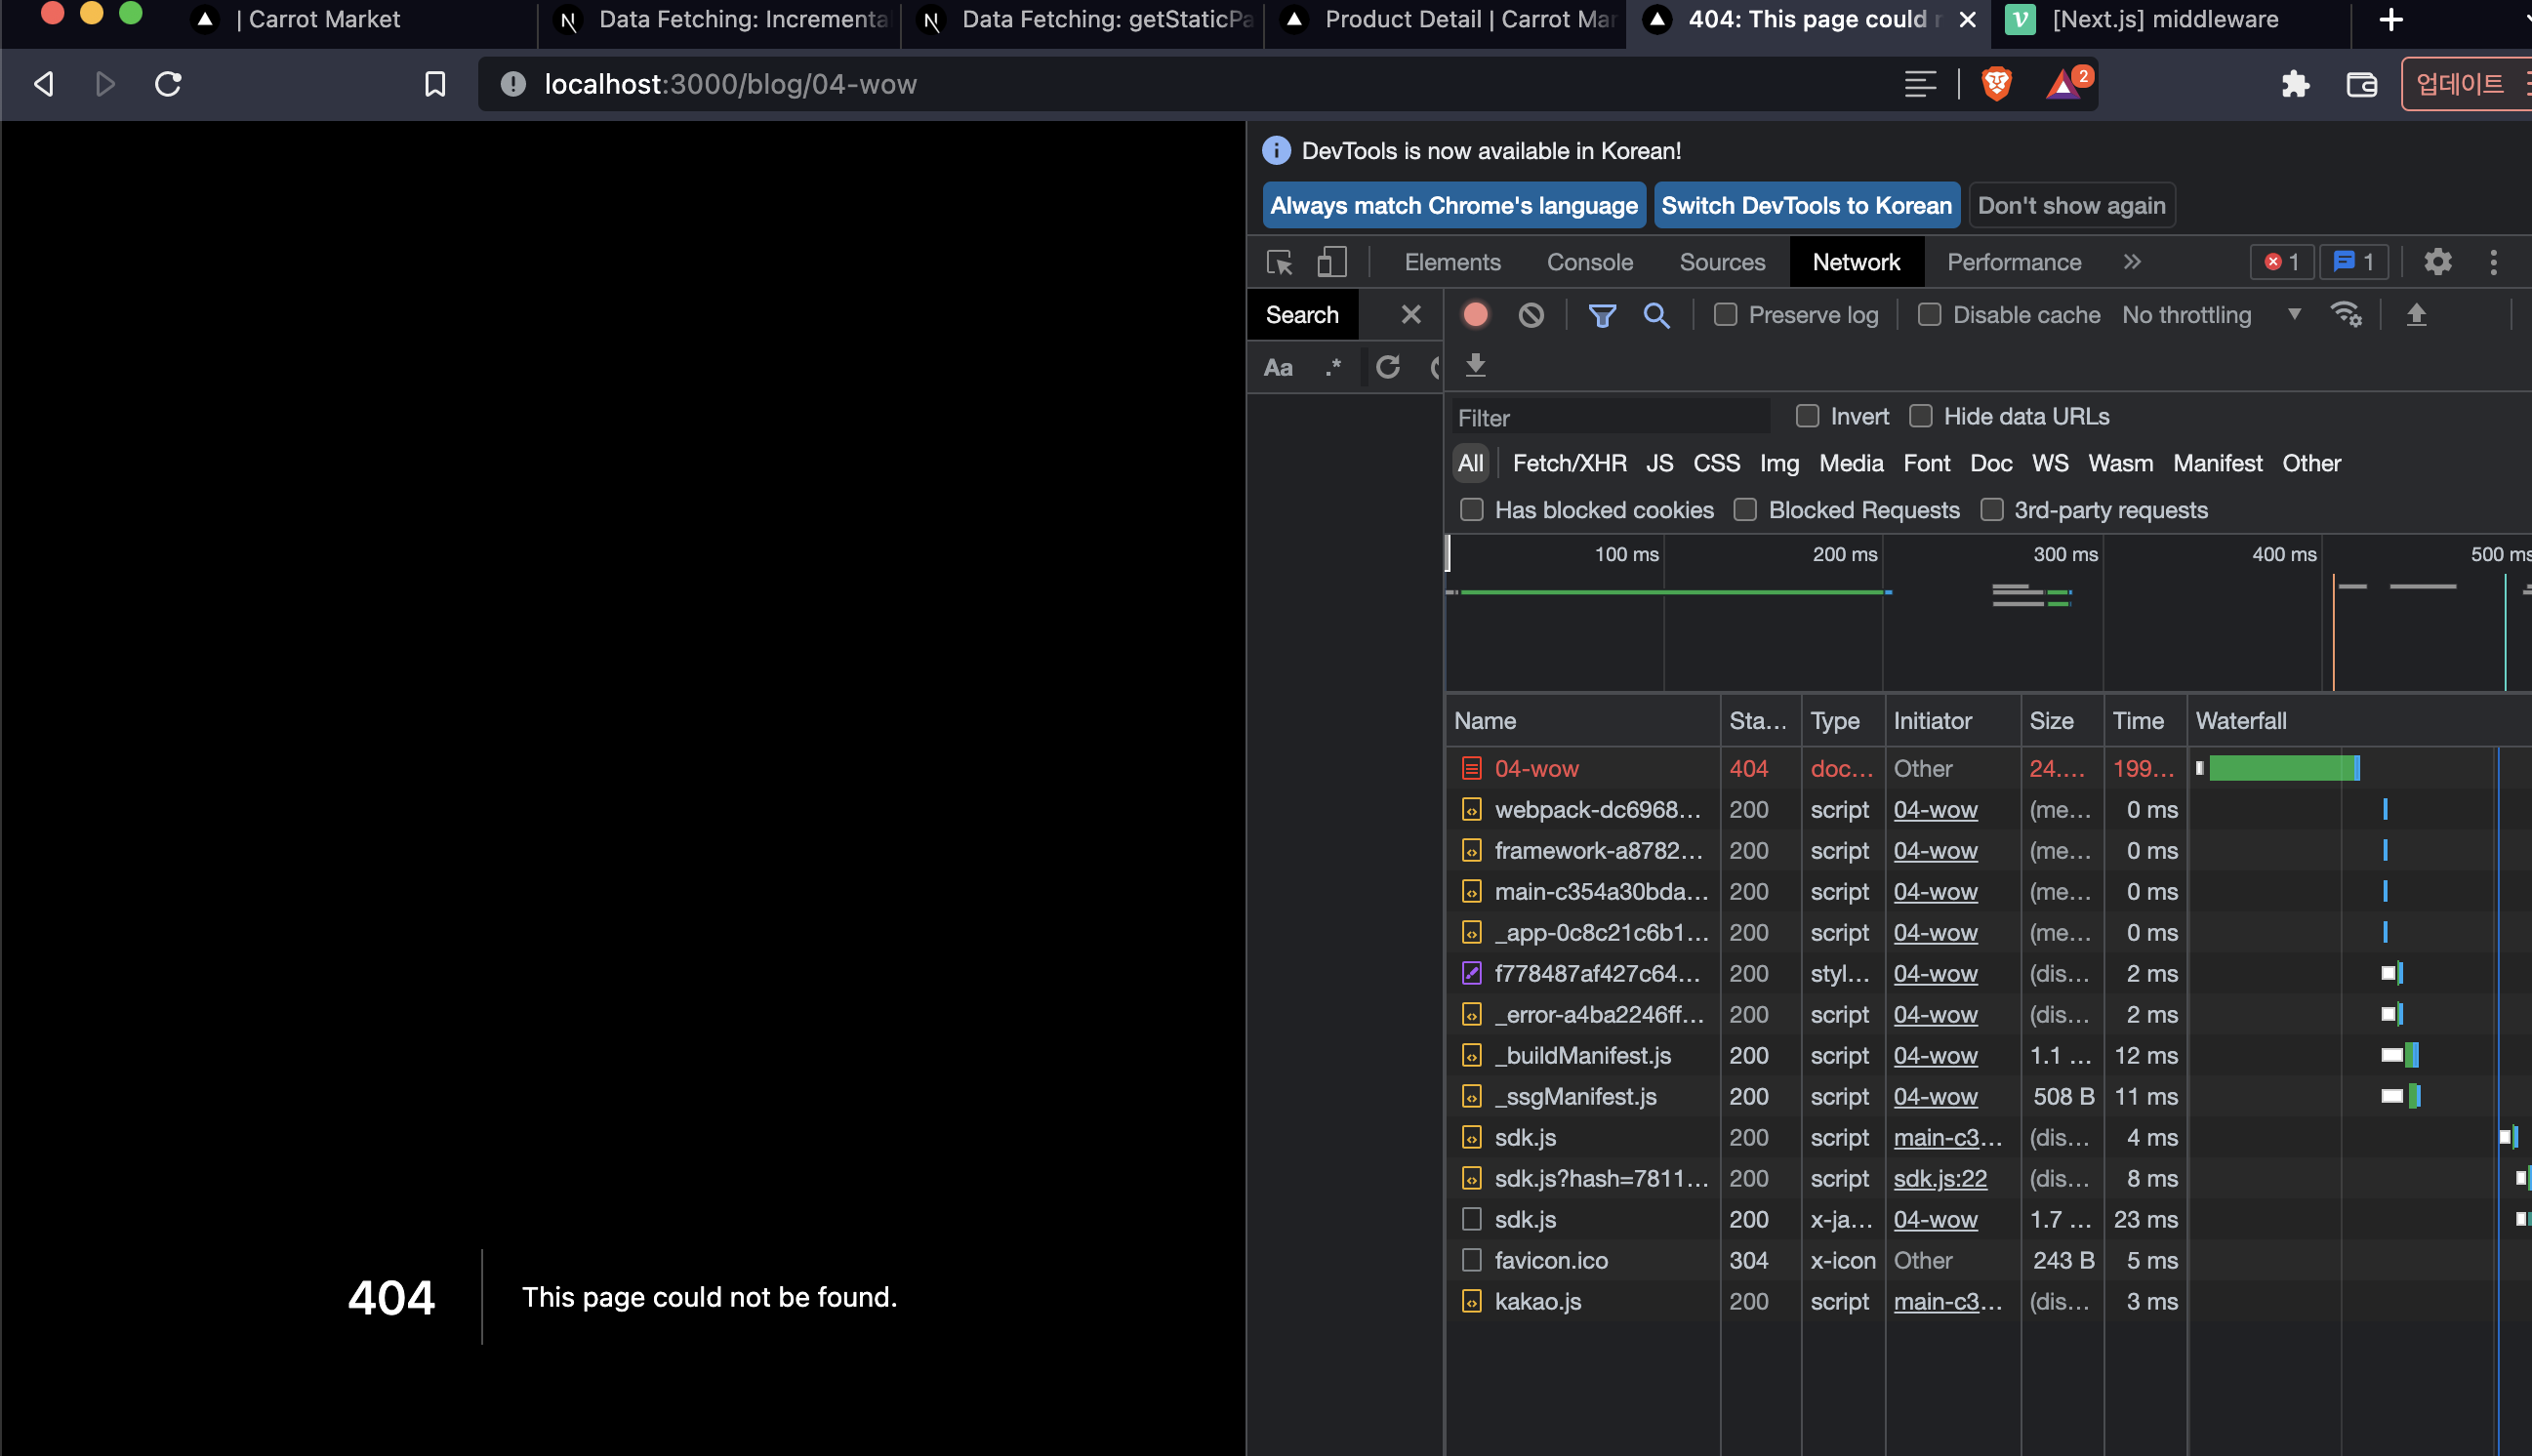Switch to the Console tab
Screen dimensions: 2532x1456
[x=1589, y=262]
